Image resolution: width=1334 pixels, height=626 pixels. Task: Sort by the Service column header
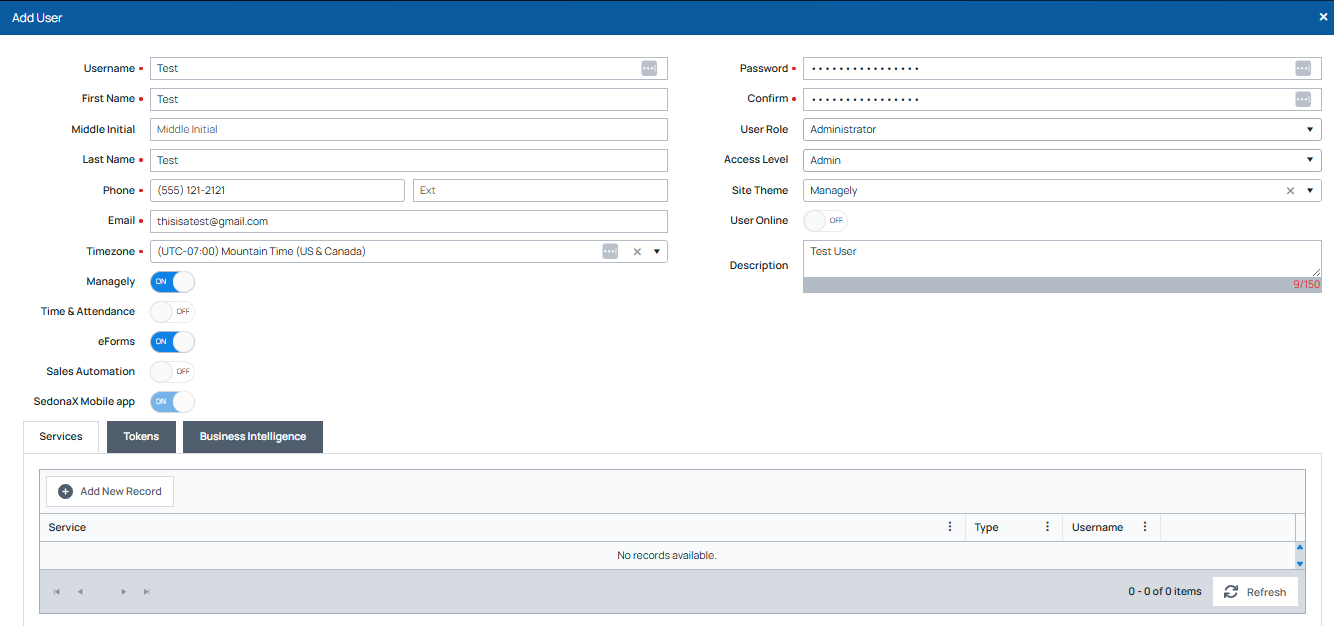pyautogui.click(x=67, y=528)
